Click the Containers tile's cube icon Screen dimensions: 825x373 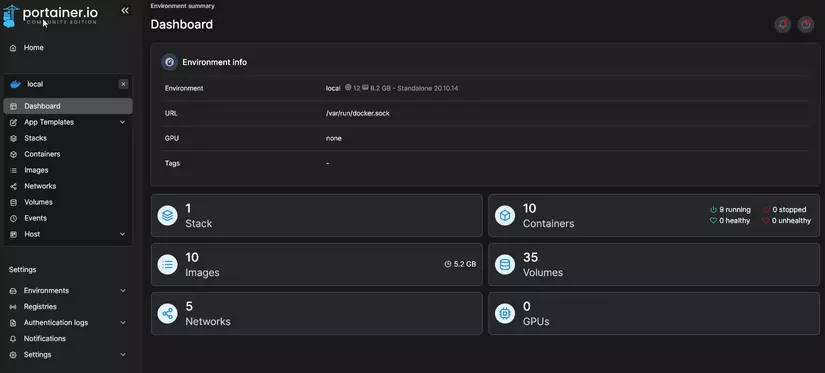click(x=505, y=215)
